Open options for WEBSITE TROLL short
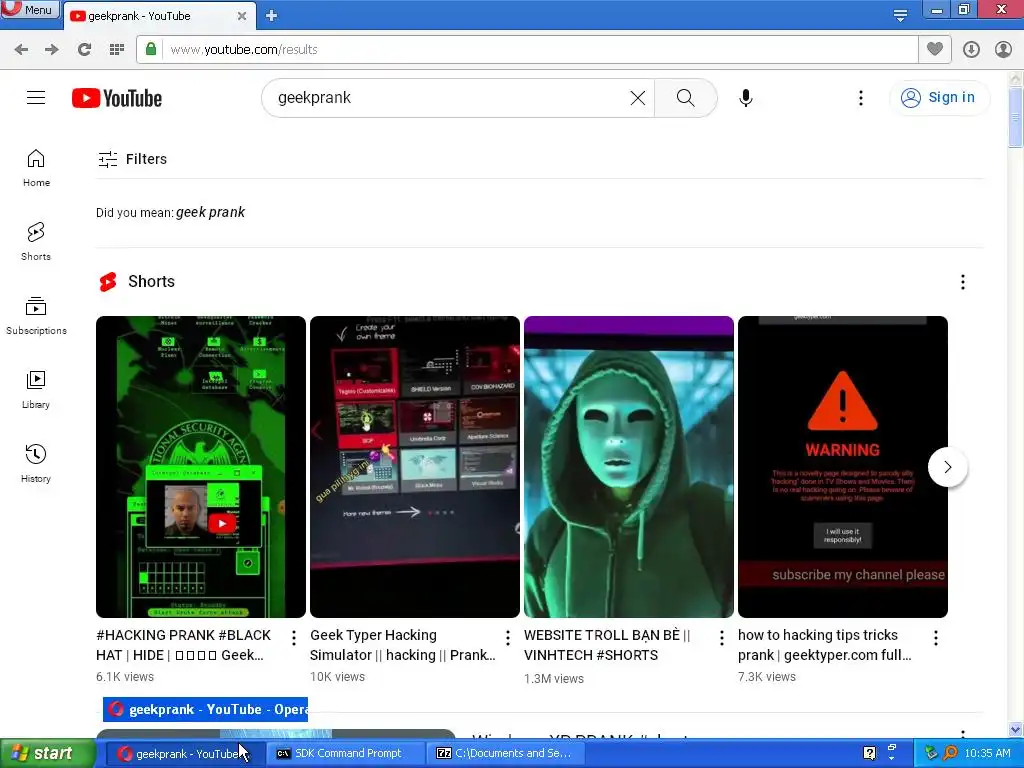 click(x=722, y=637)
